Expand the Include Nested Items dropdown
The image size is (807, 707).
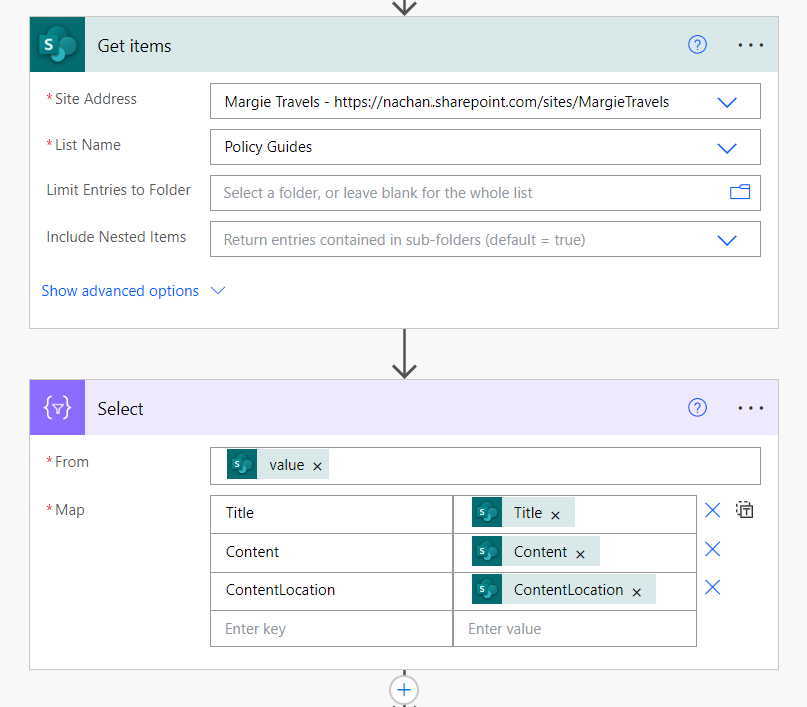point(727,239)
